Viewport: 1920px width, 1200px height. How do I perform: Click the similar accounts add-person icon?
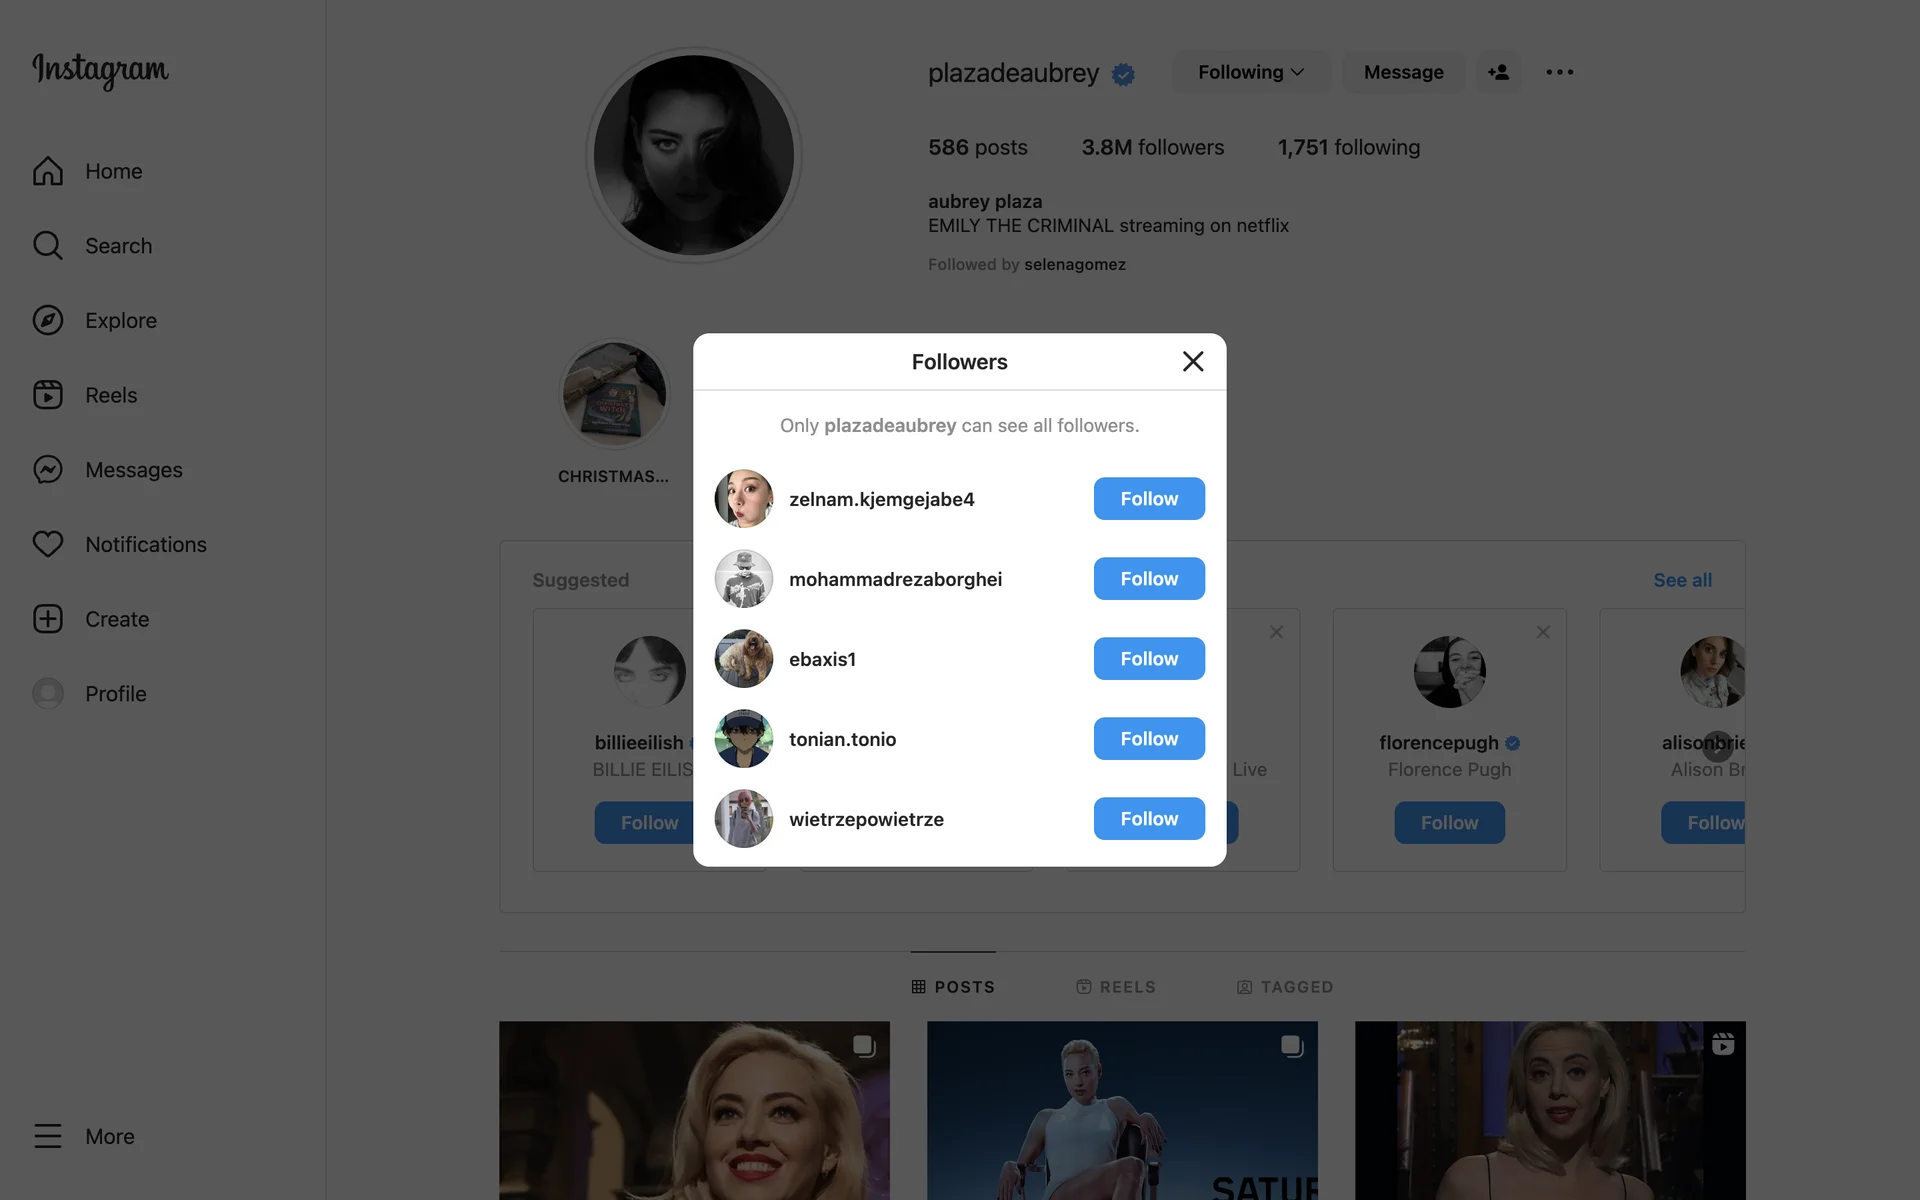pyautogui.click(x=1498, y=72)
